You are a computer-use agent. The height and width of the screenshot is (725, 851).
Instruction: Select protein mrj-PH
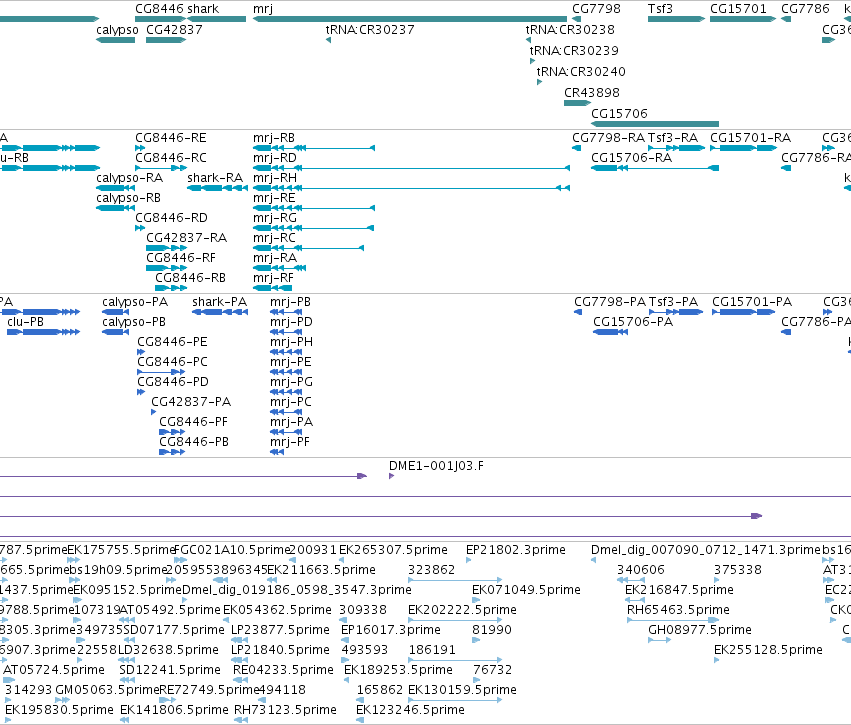click(x=286, y=352)
